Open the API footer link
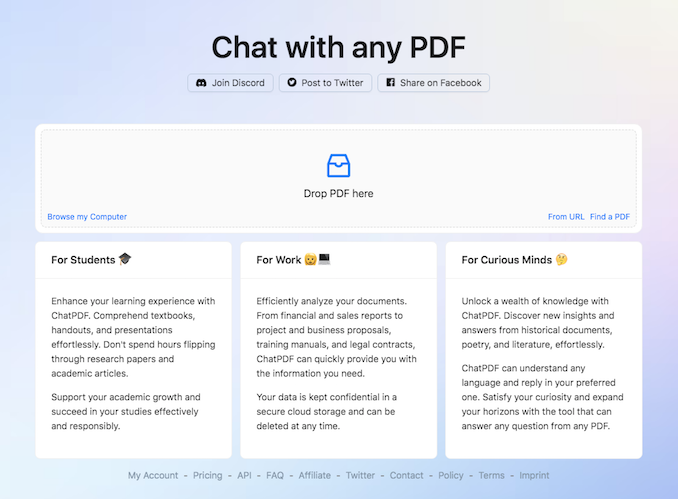The width and height of the screenshot is (678, 499). click(x=244, y=475)
